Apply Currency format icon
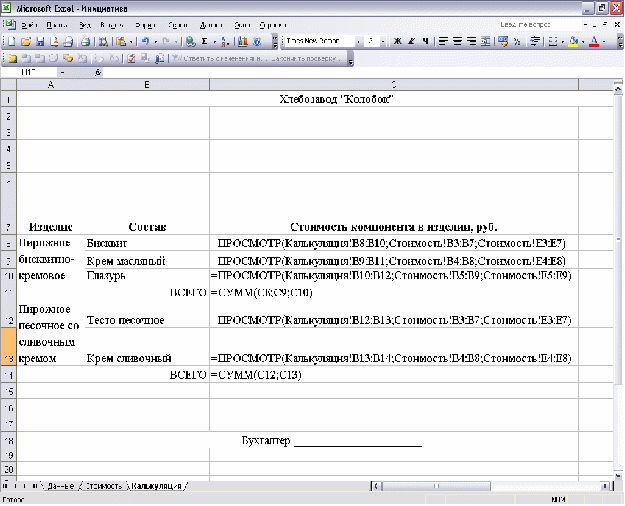 (x=503, y=41)
